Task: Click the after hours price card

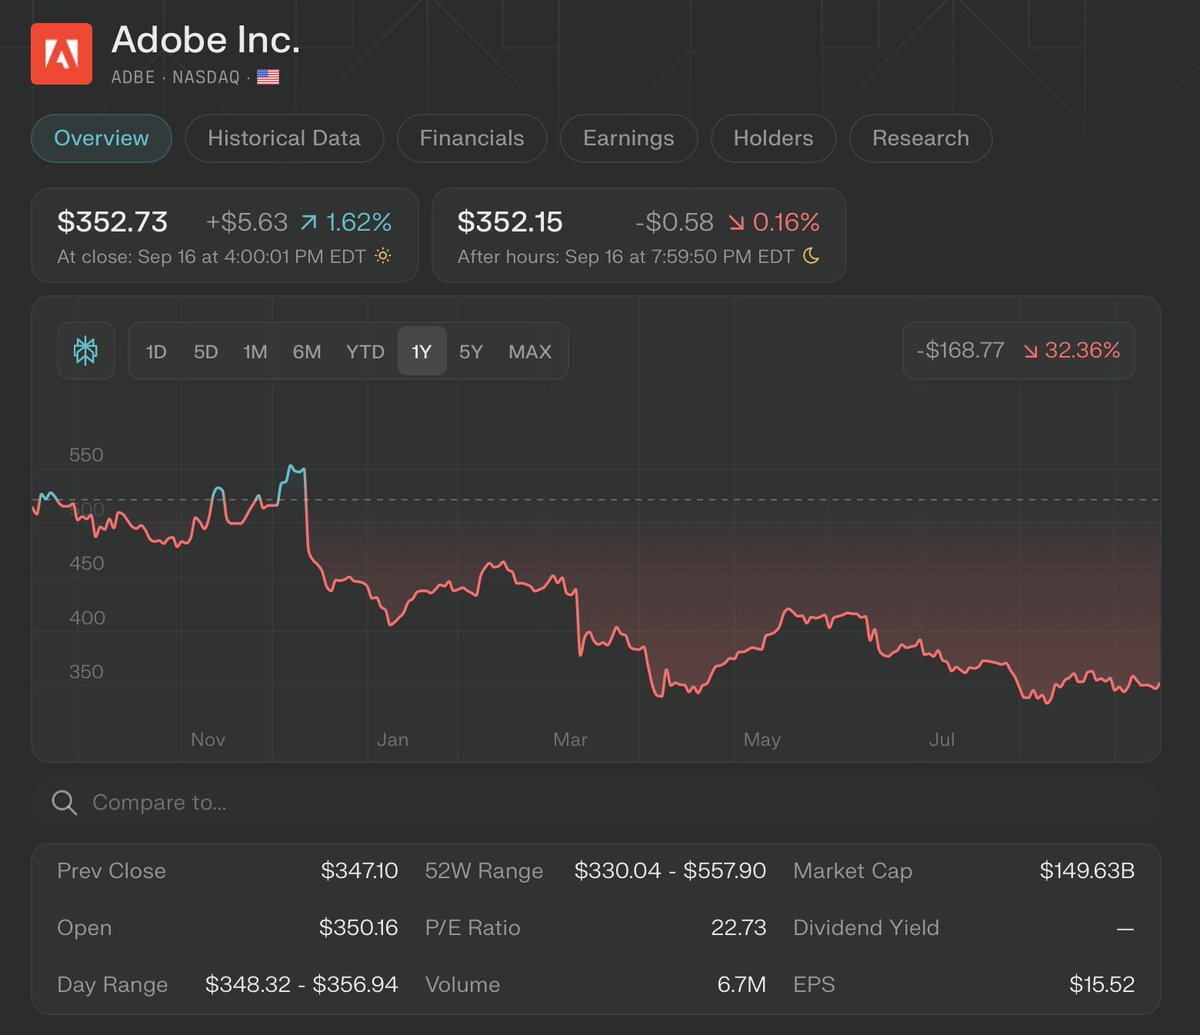Action: pos(638,235)
